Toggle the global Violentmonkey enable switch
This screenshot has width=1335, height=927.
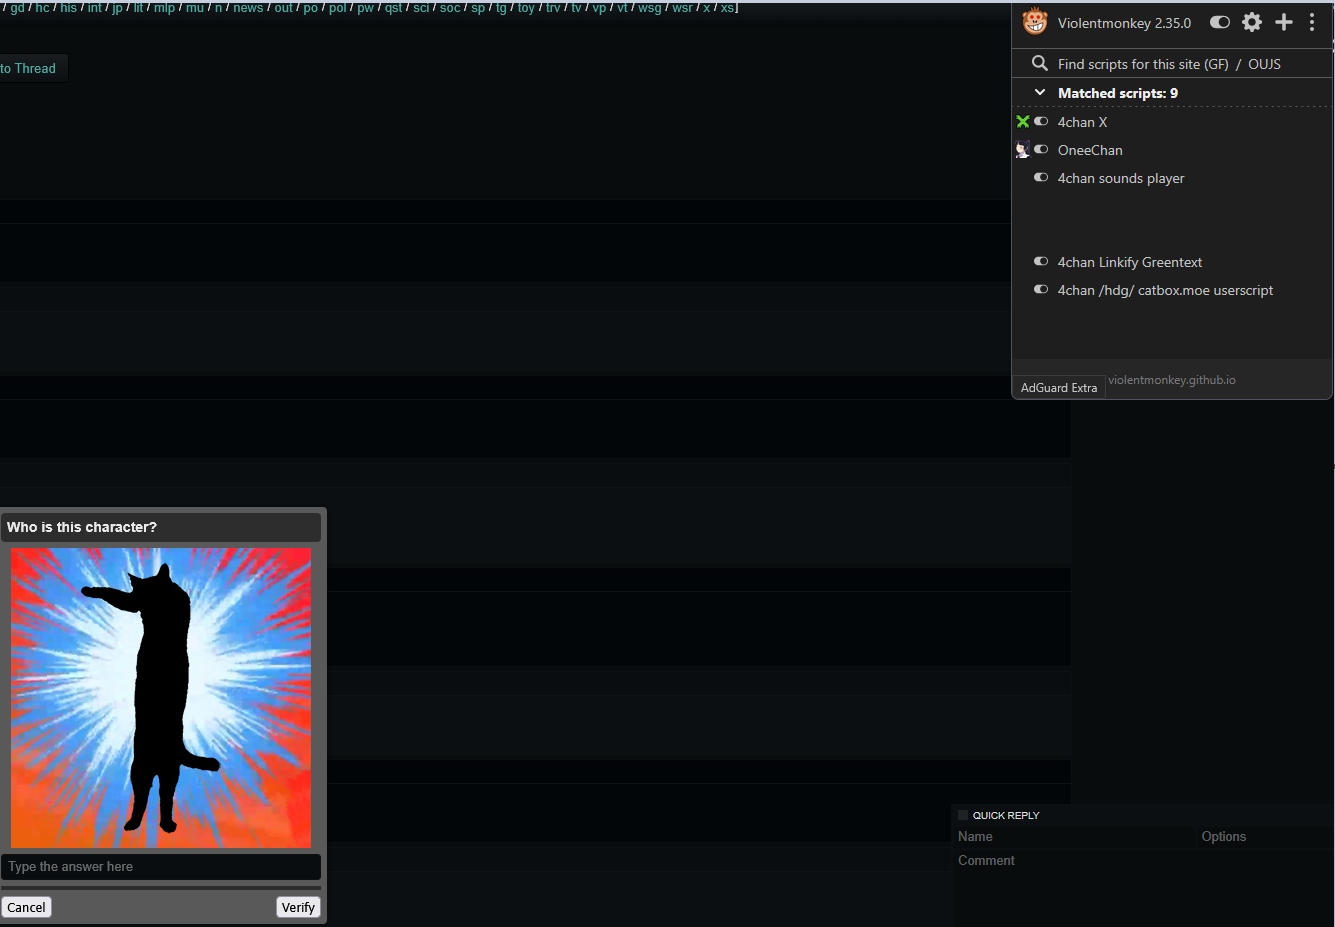pos(1220,22)
